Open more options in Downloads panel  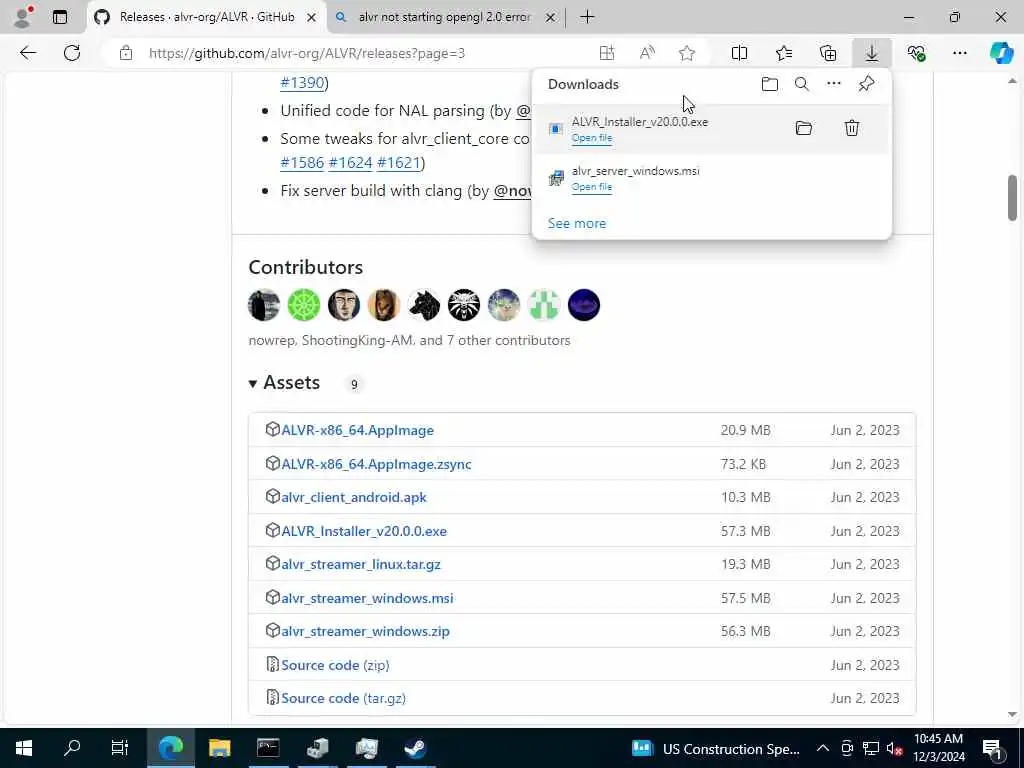coord(833,84)
